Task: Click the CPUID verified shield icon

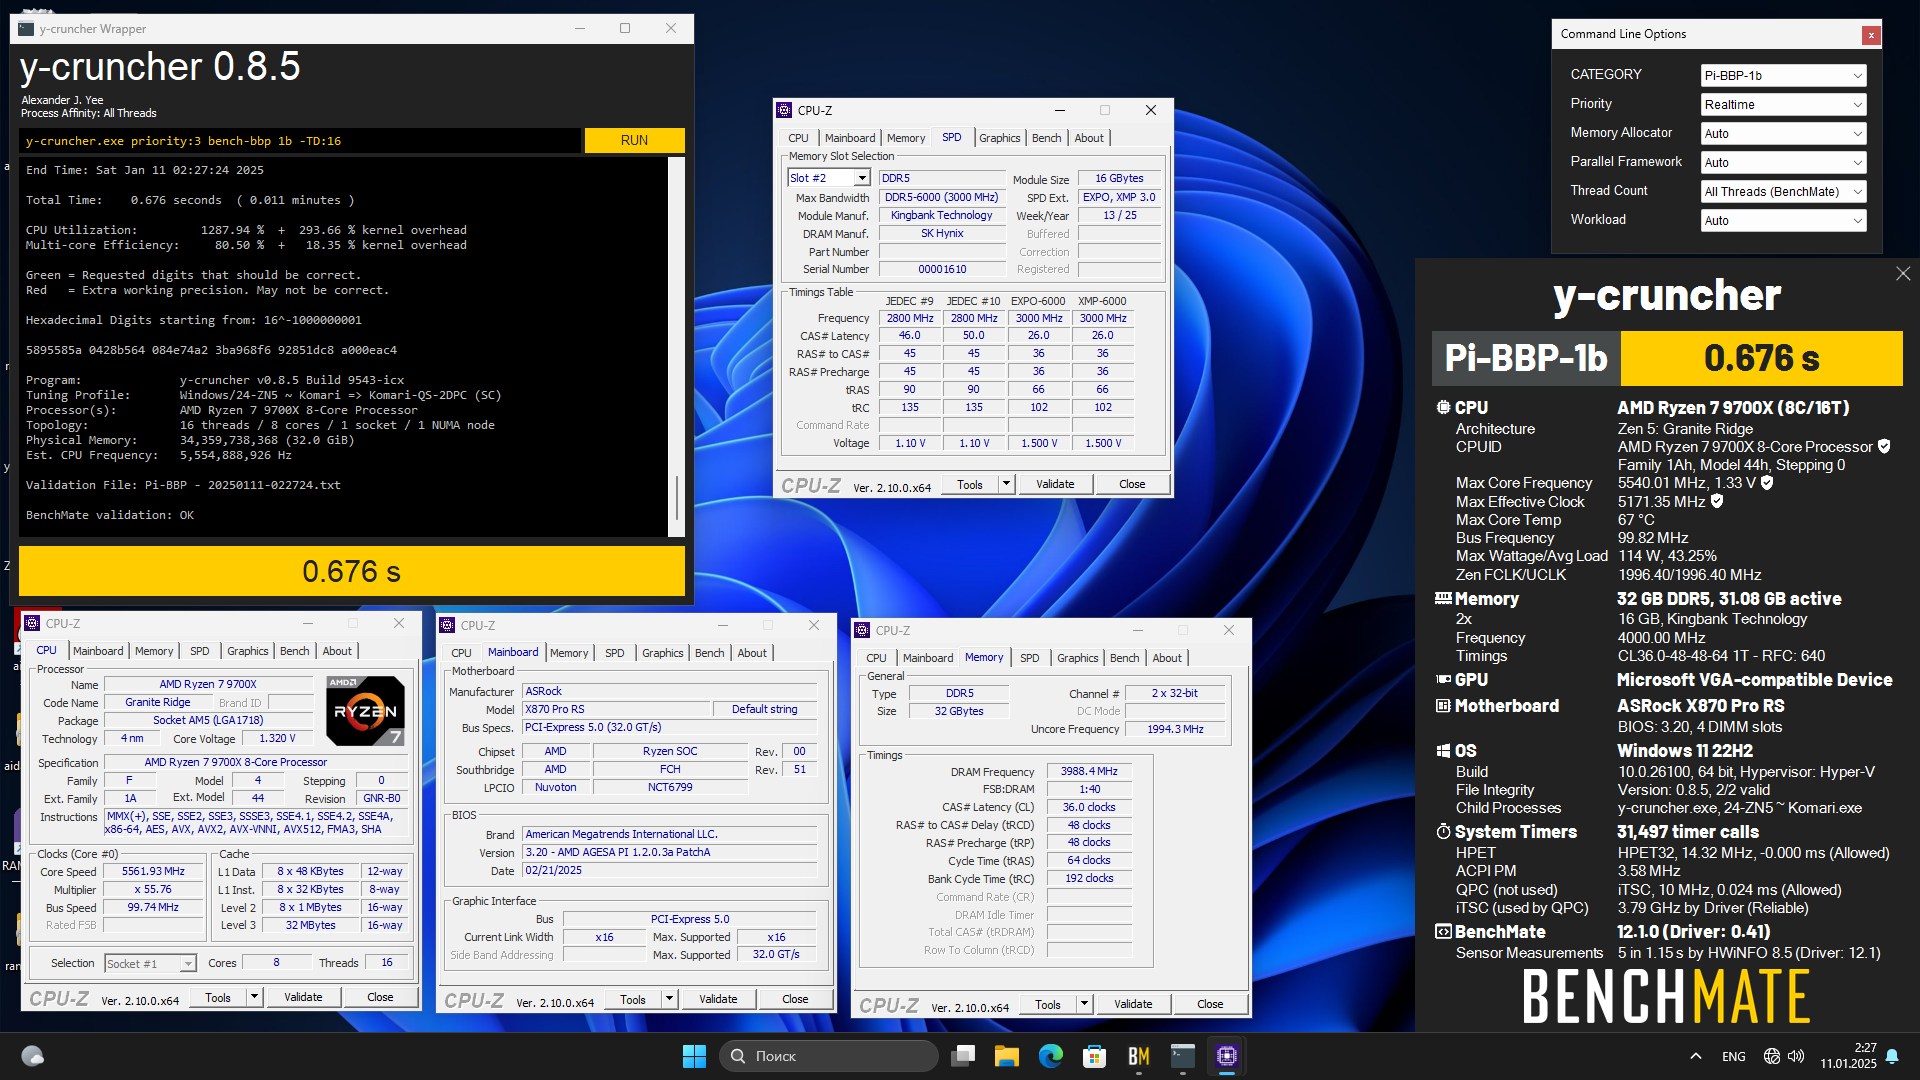Action: pos(1884,447)
